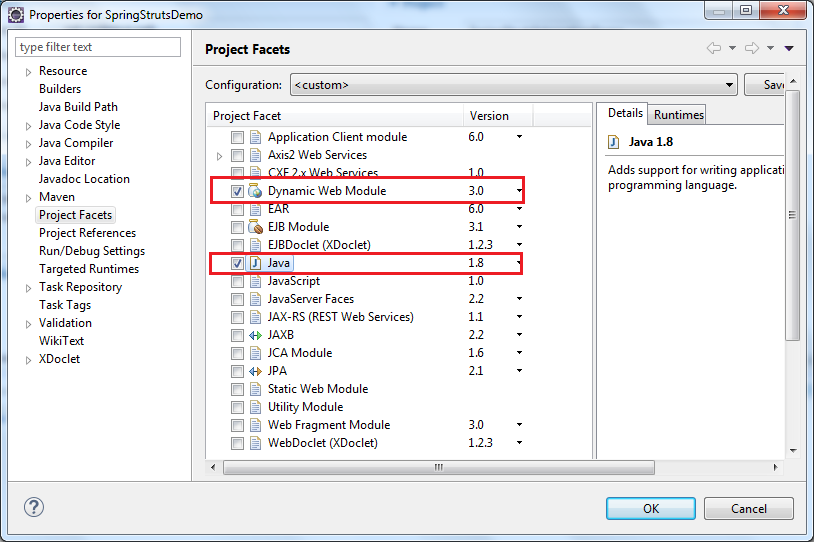Viewport: 814px width, 542px height.
Task: Click the forward navigation arrow icon
Action: 752,48
